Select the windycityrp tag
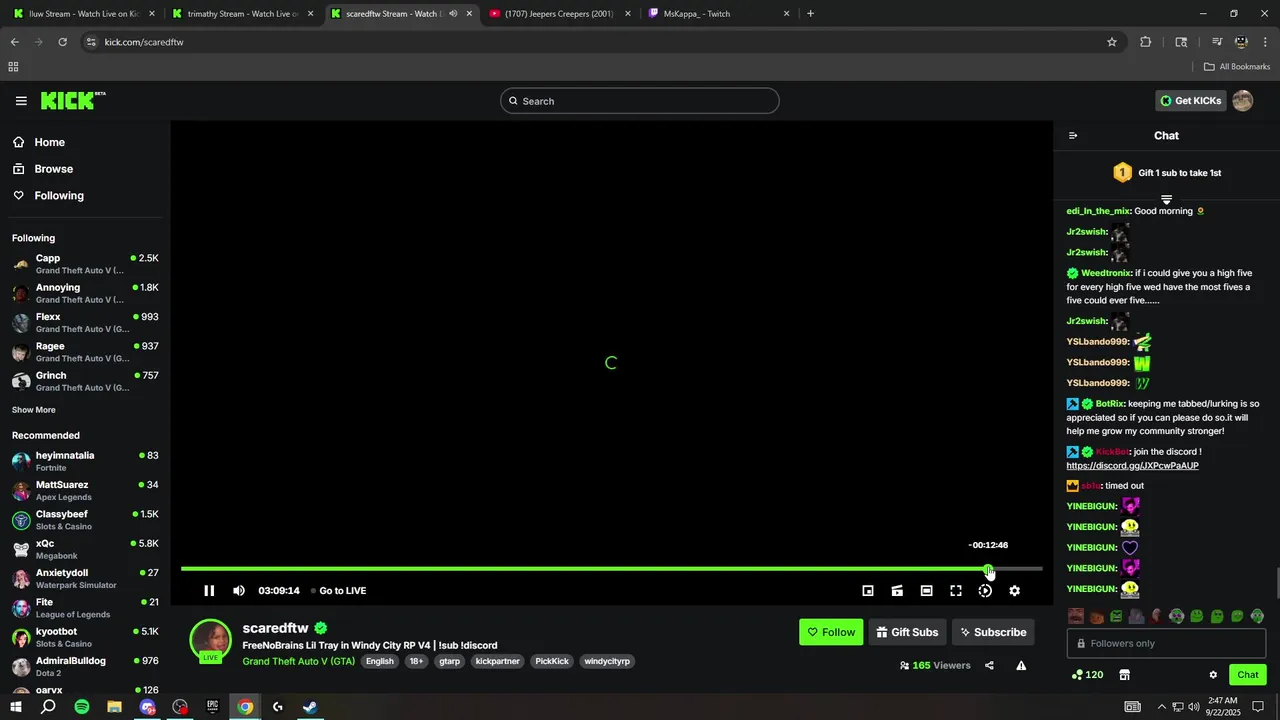1280x720 pixels. [607, 661]
